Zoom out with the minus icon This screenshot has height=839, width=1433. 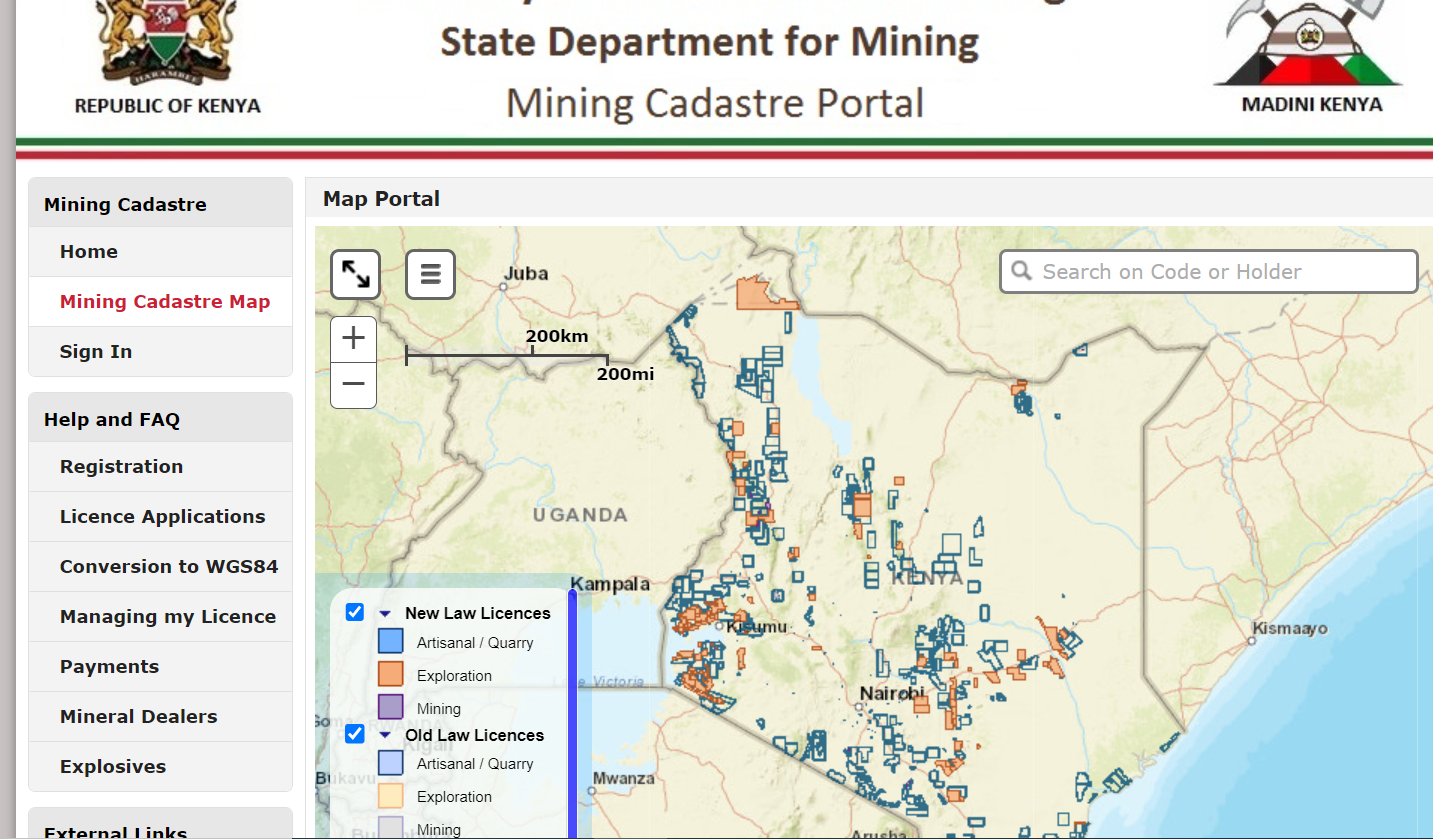353,384
